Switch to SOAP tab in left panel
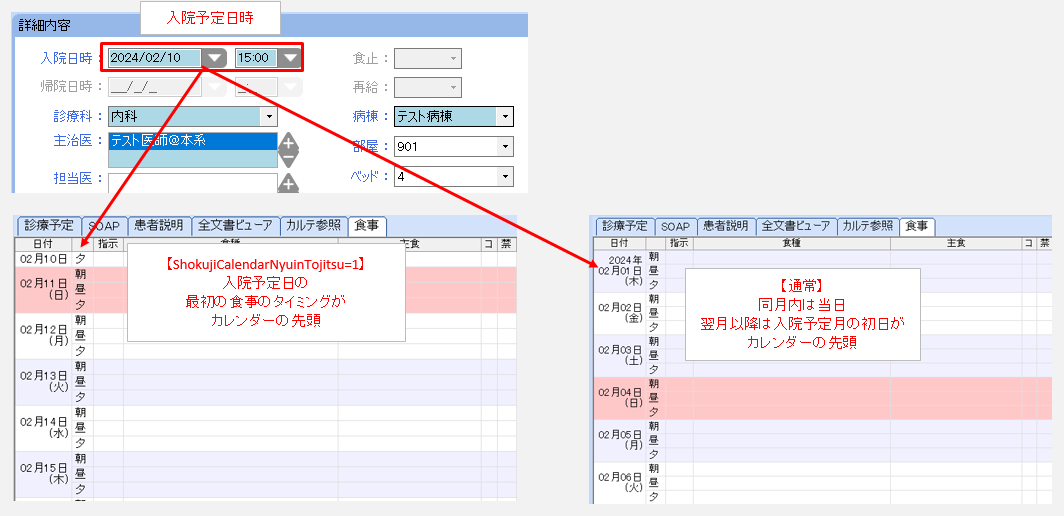This screenshot has height=516, width=1064. pos(104,226)
